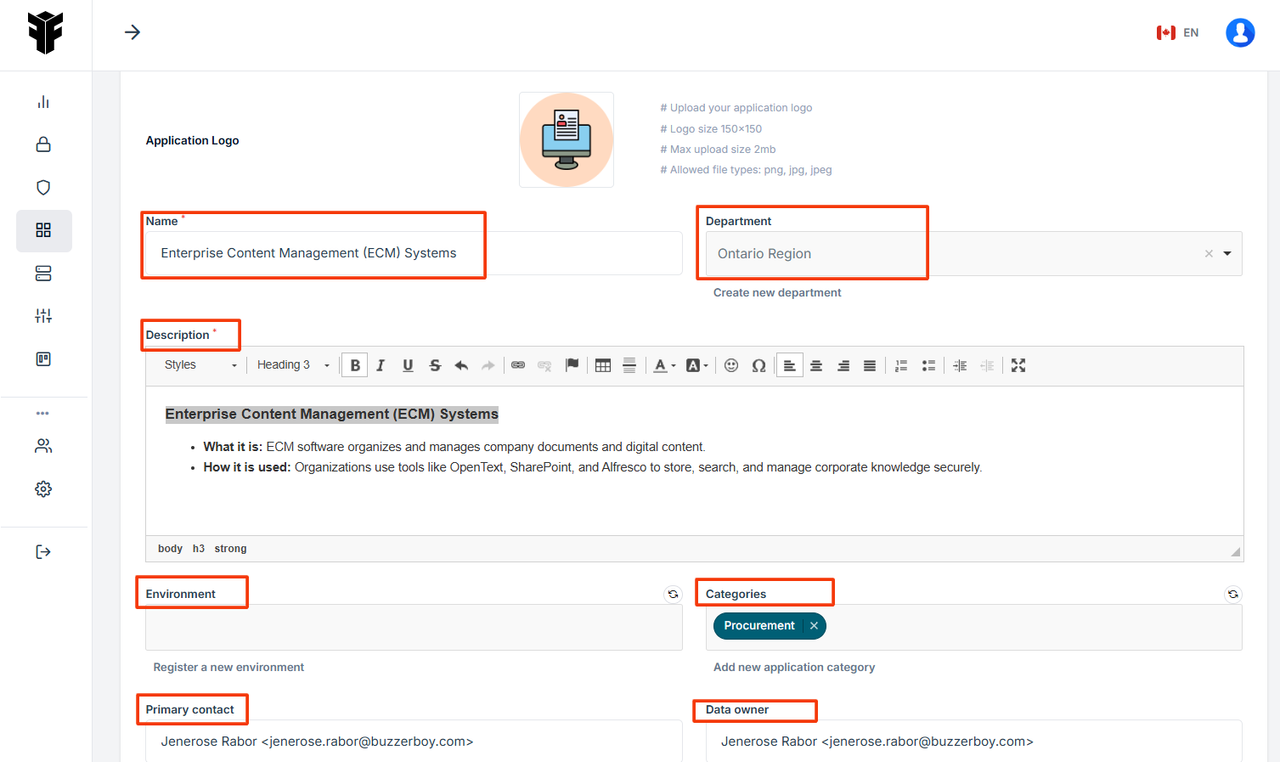Open the Styles dropdown
Screen dimensions: 1280x762
point(200,365)
